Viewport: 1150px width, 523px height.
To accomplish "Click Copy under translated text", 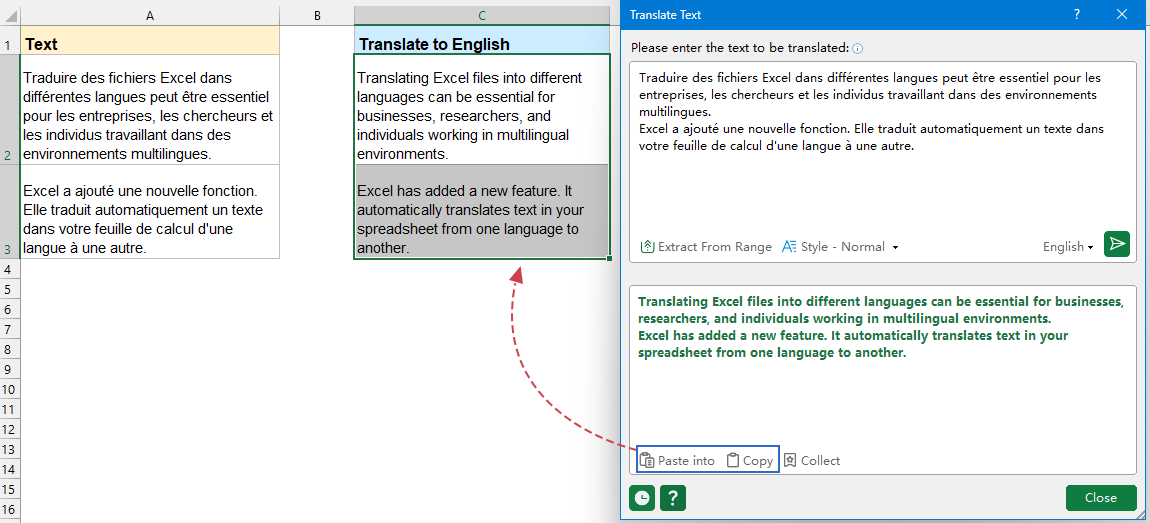I will (x=750, y=461).
